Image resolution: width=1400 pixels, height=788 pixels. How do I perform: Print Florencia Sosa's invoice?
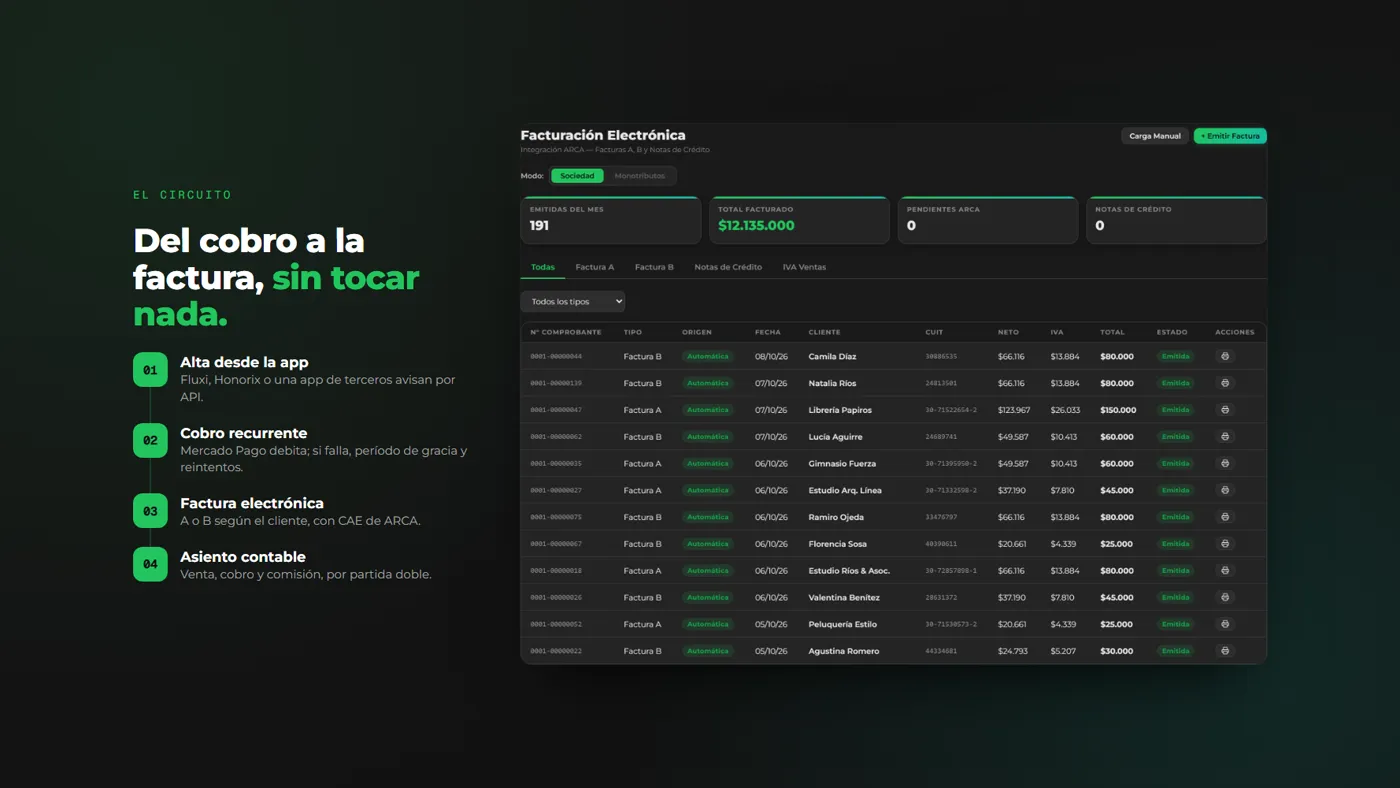pyautogui.click(x=1225, y=544)
